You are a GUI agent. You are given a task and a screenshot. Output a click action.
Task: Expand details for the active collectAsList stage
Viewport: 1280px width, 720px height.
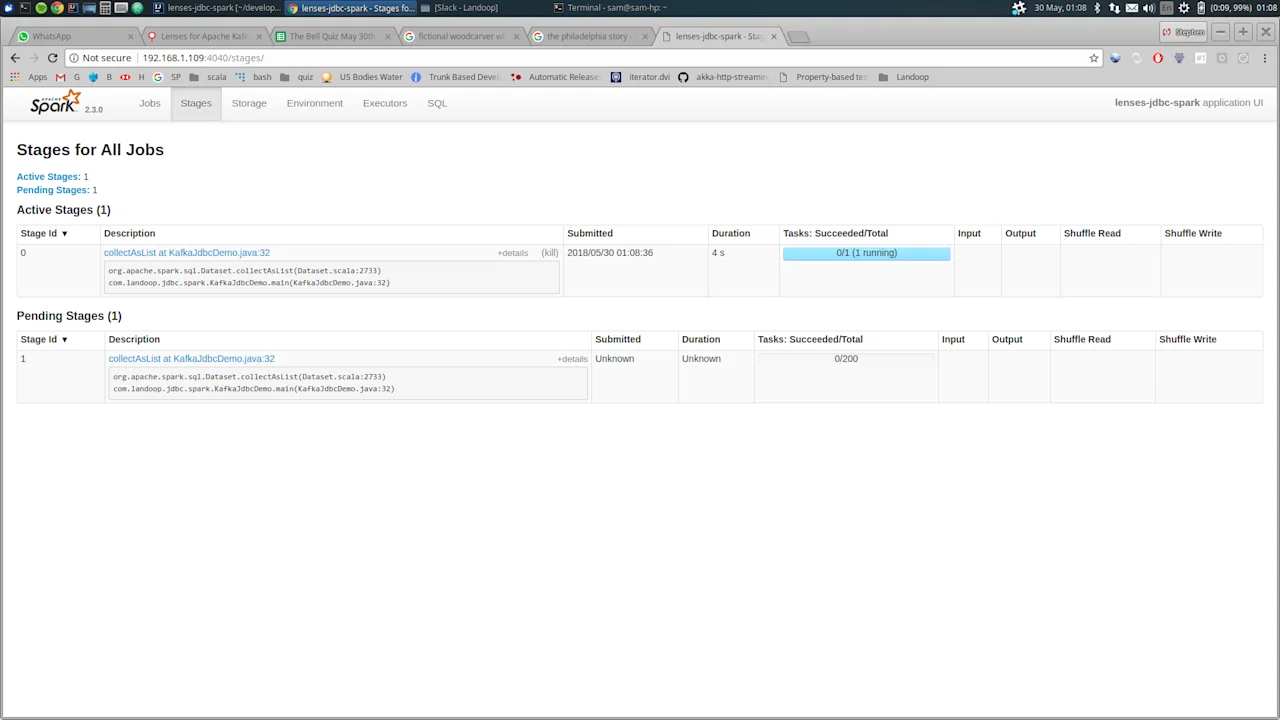(512, 252)
